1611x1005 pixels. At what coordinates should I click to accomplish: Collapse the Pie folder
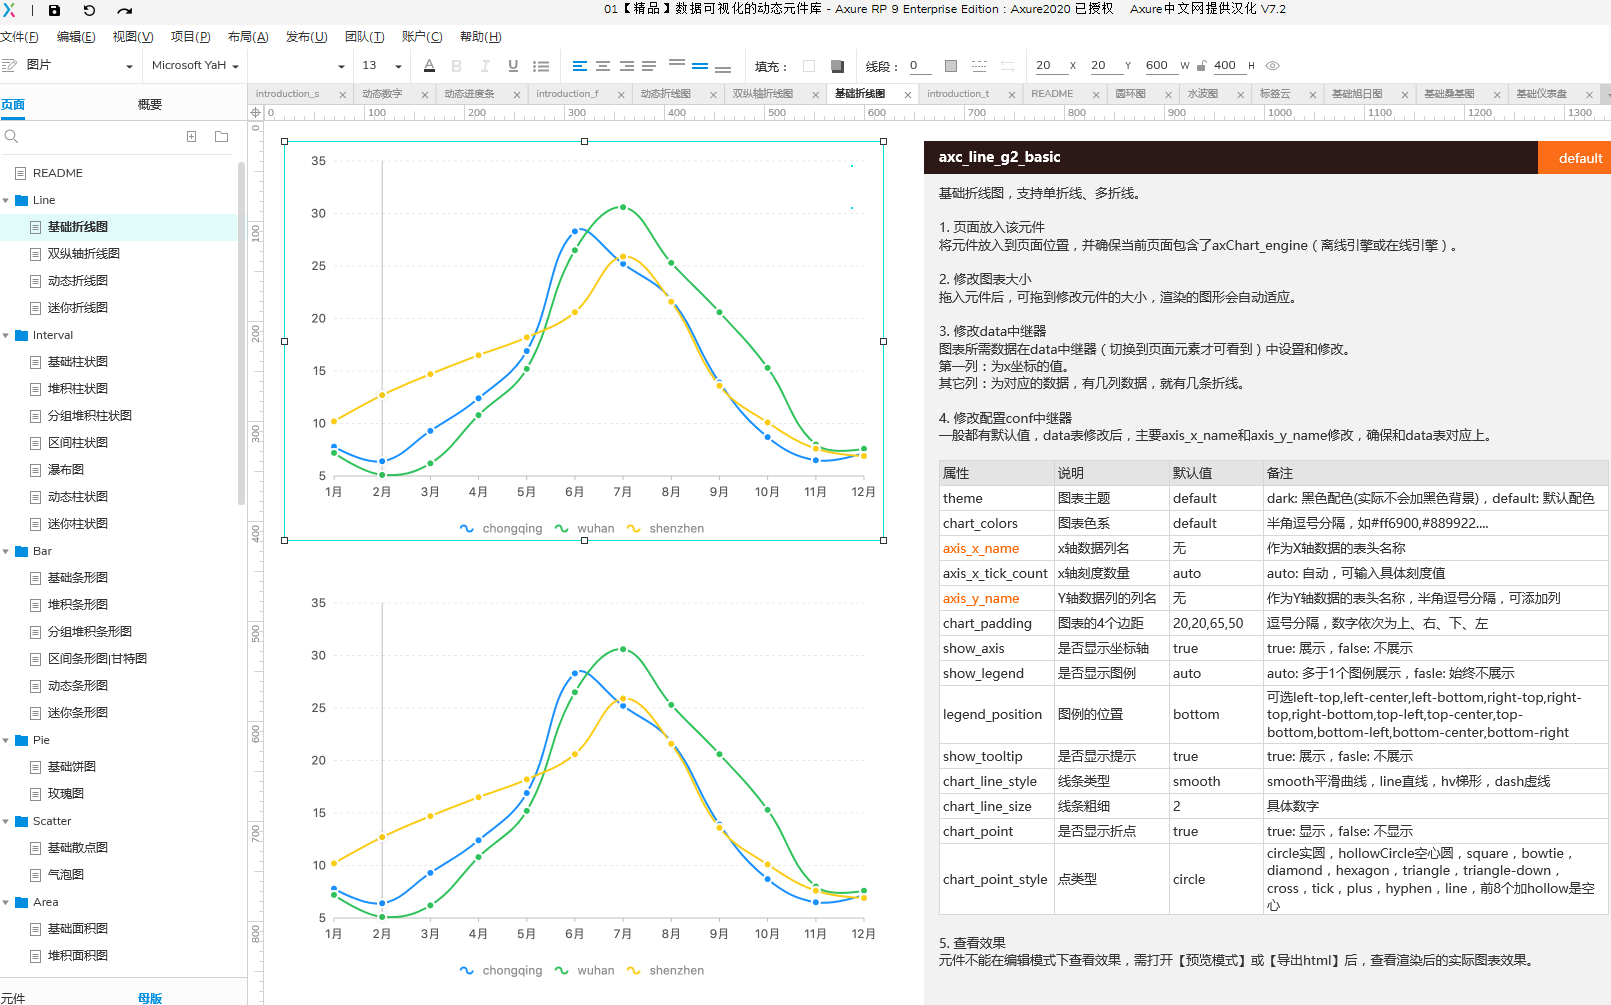pyautogui.click(x=6, y=740)
